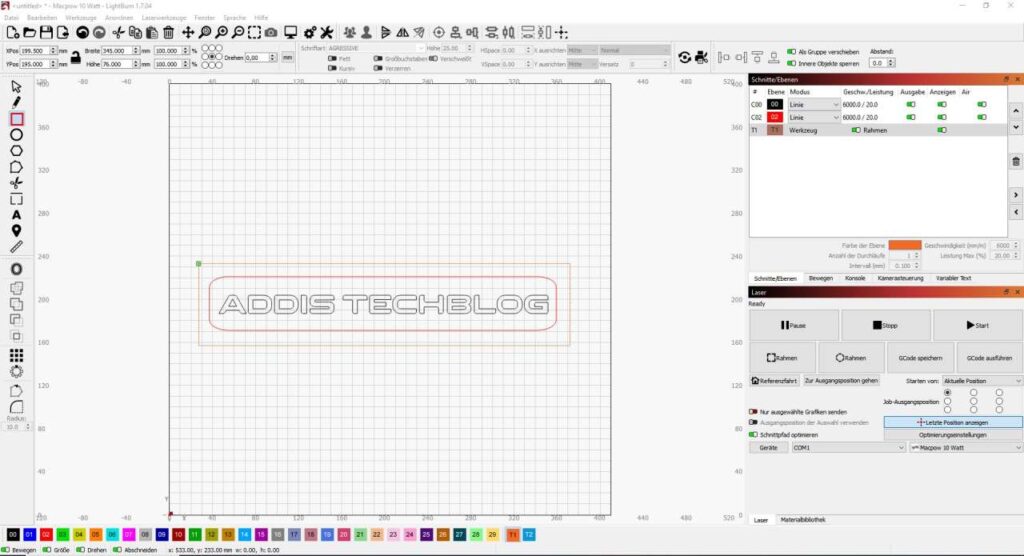The image size is (1024, 556).
Task: Click the pan/move arrows icon
Action: click(187, 32)
